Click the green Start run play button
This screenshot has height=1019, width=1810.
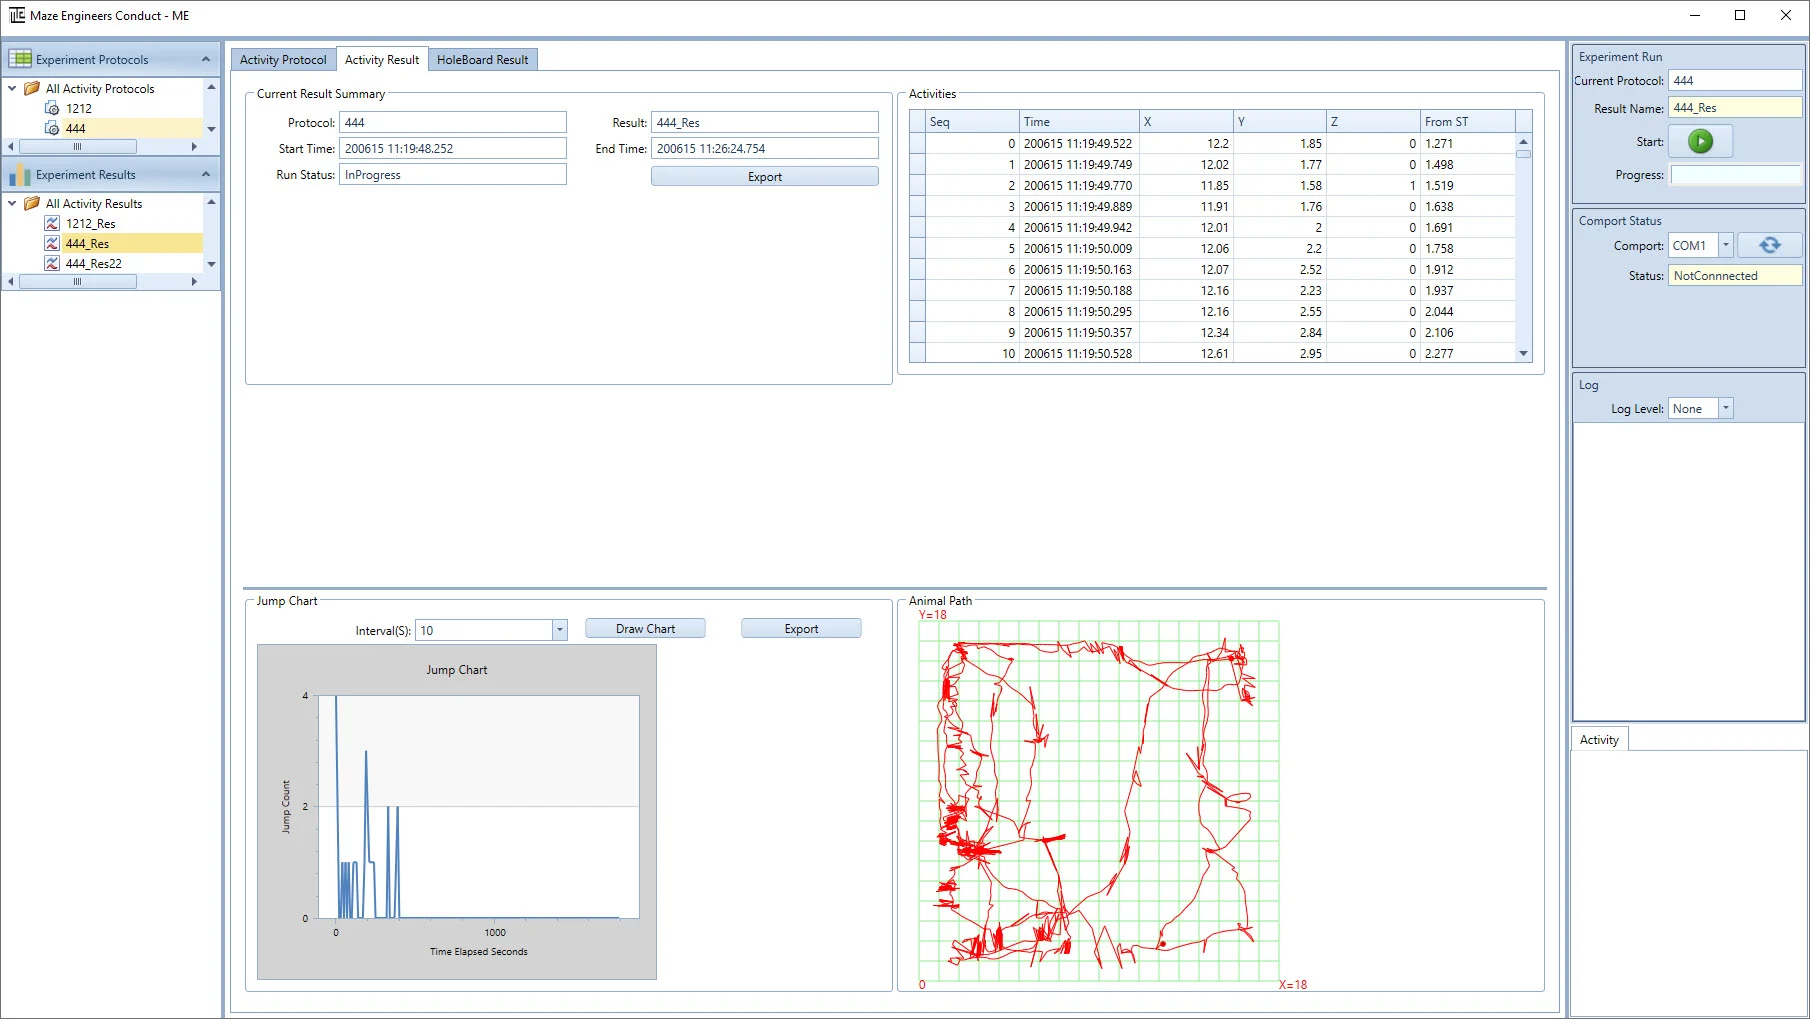click(x=1700, y=142)
